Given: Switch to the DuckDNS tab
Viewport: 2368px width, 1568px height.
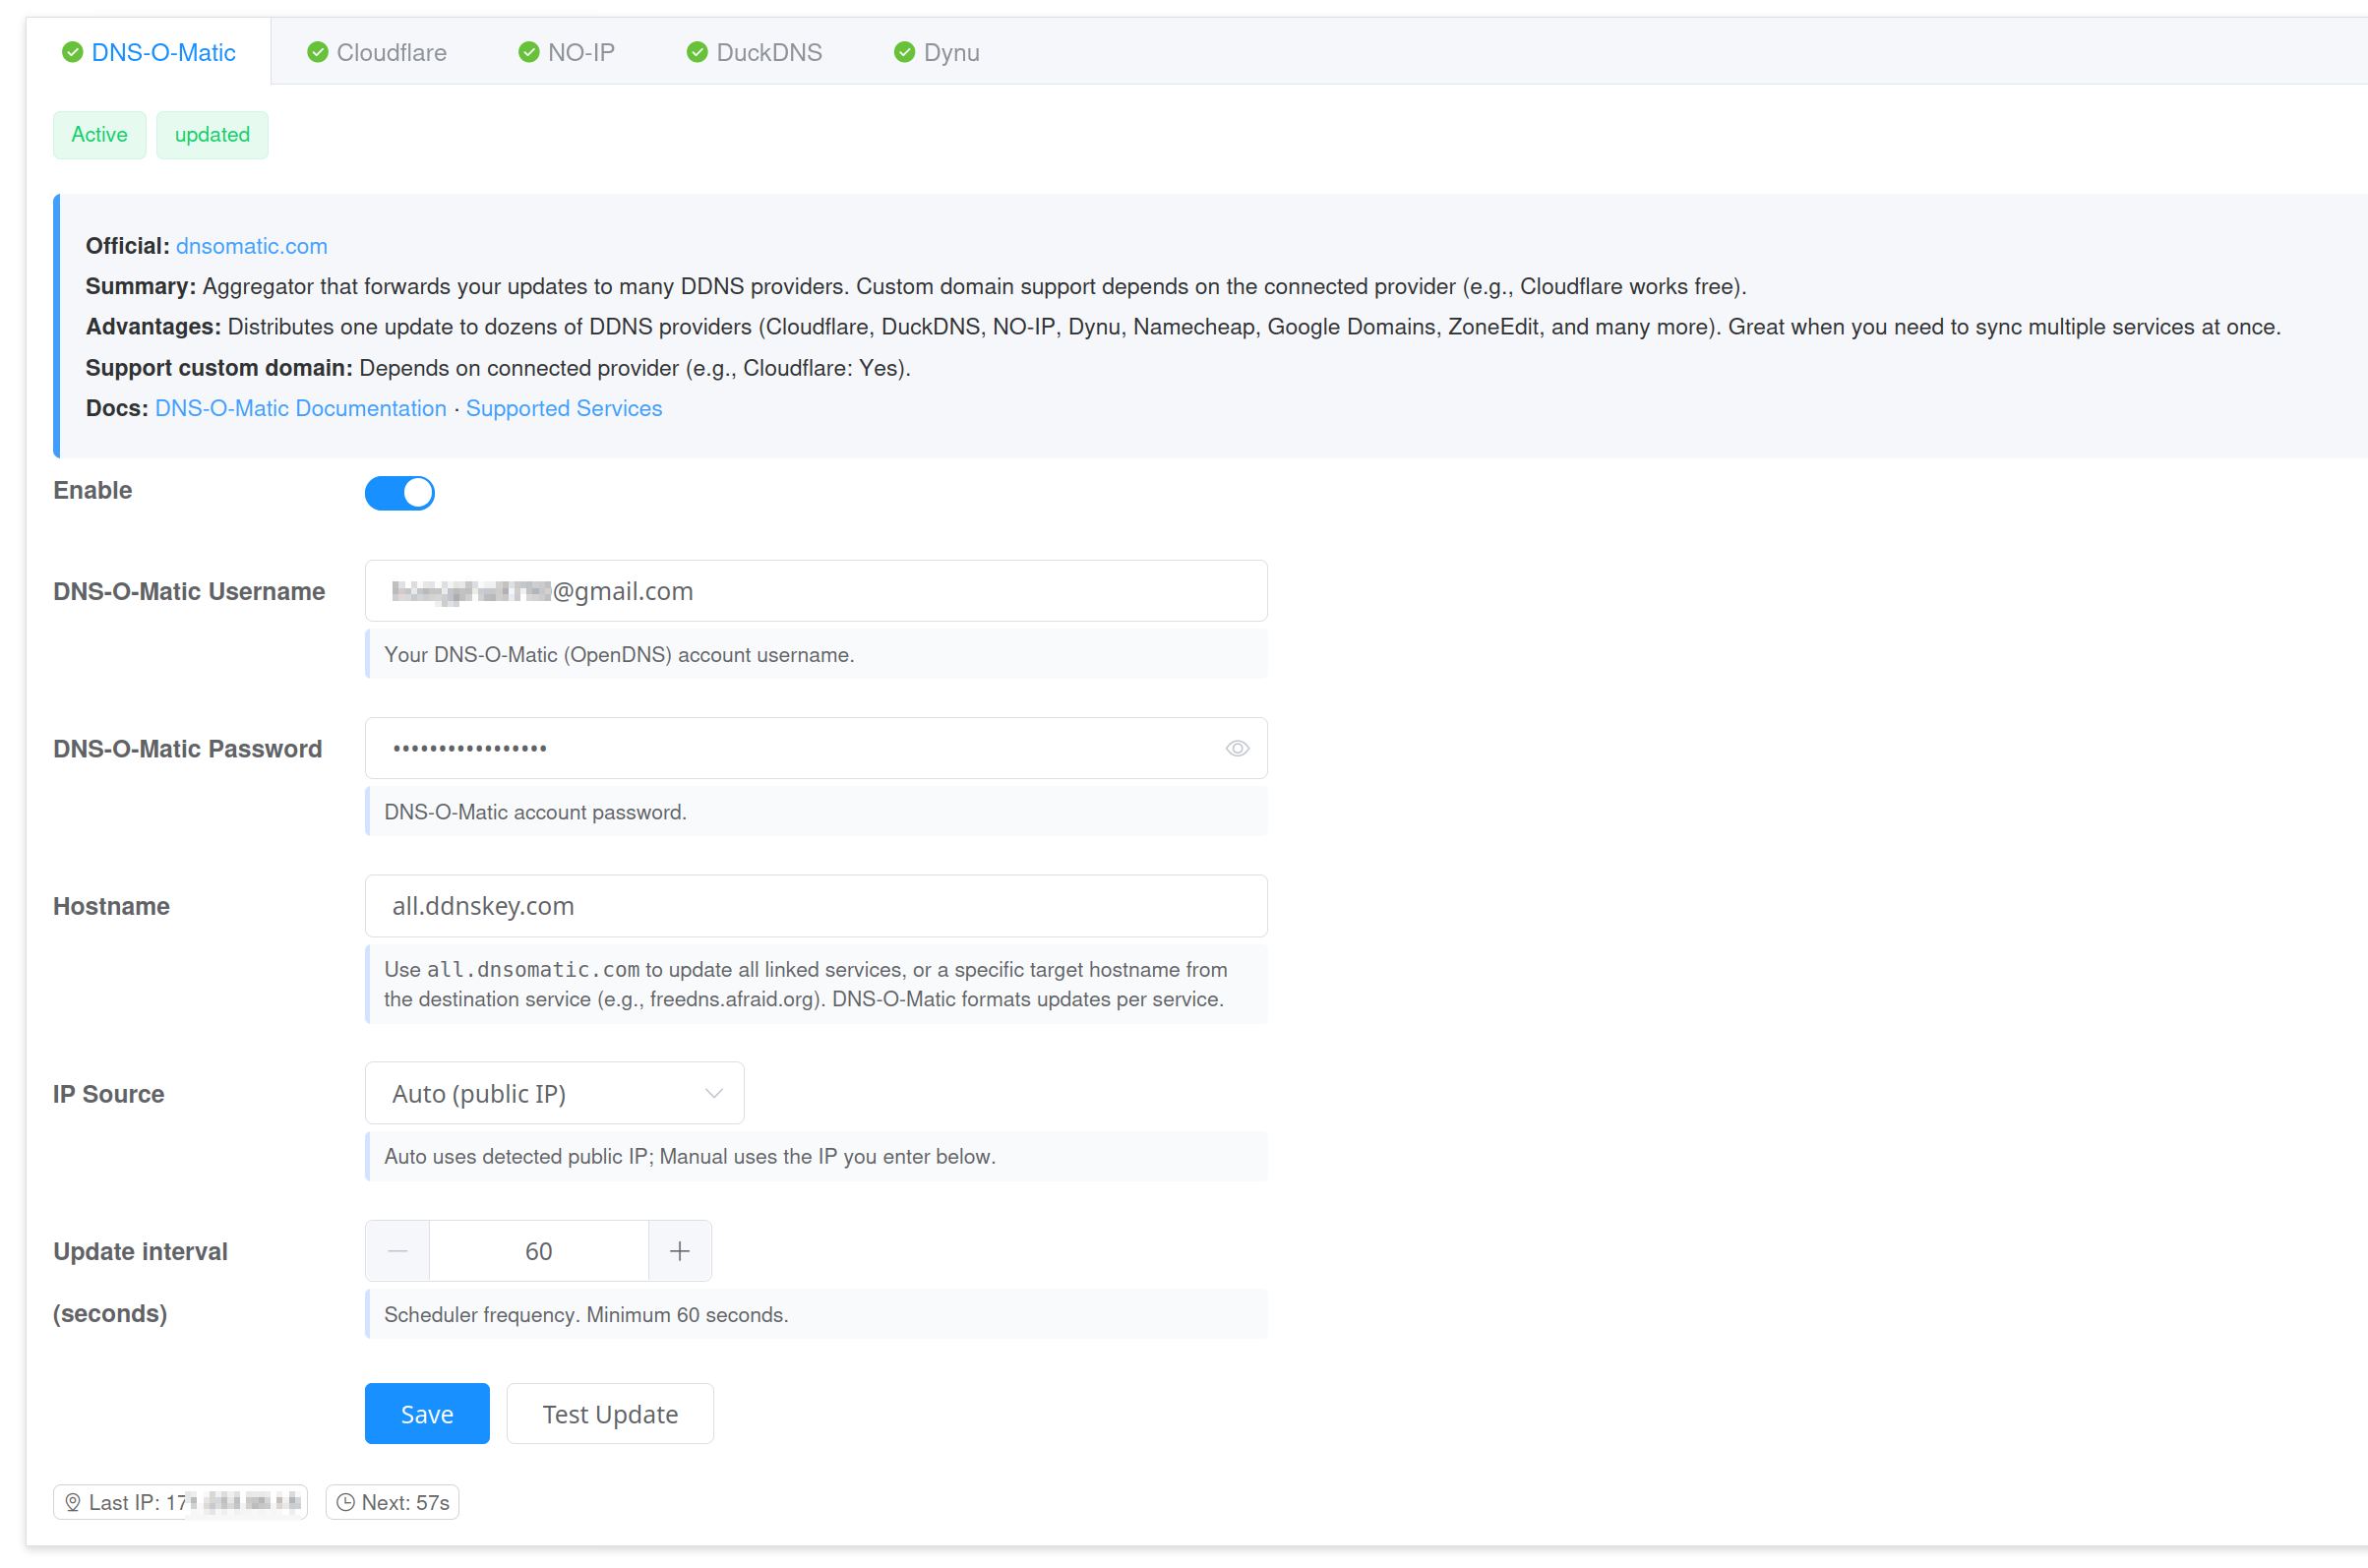Looking at the screenshot, I should click(768, 52).
